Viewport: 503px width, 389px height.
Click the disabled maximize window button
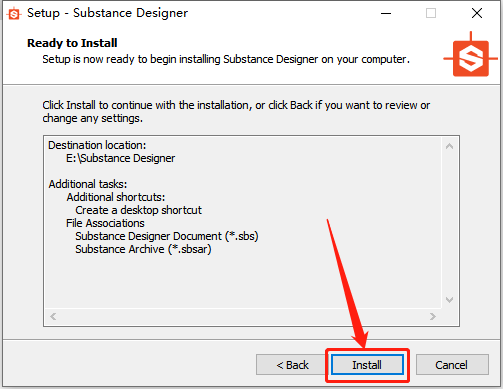[431, 13]
